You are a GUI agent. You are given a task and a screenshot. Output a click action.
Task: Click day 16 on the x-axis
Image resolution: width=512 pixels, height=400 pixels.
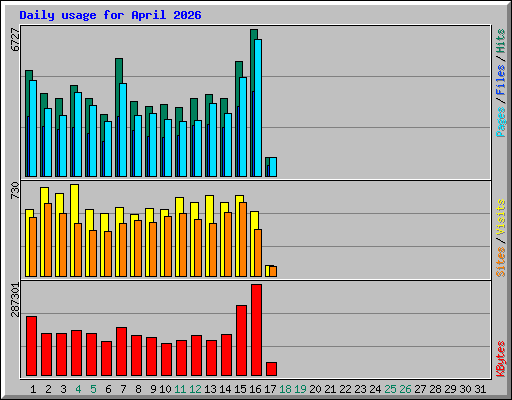coord(255,389)
